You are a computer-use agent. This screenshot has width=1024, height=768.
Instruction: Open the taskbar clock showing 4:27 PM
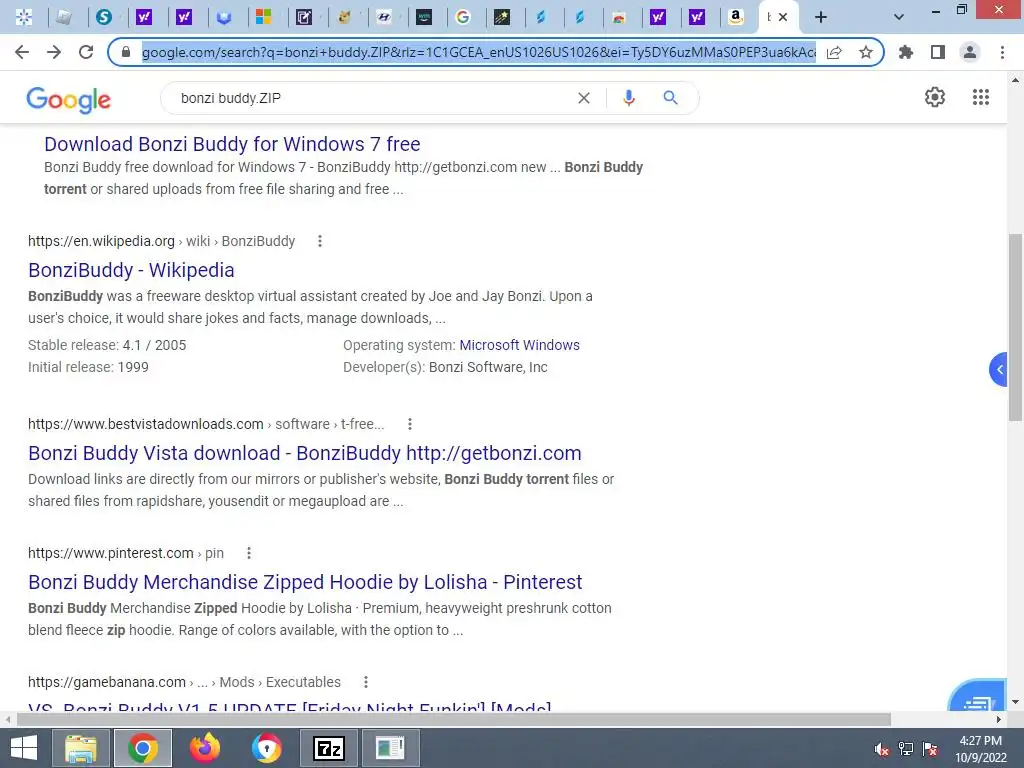(980, 749)
